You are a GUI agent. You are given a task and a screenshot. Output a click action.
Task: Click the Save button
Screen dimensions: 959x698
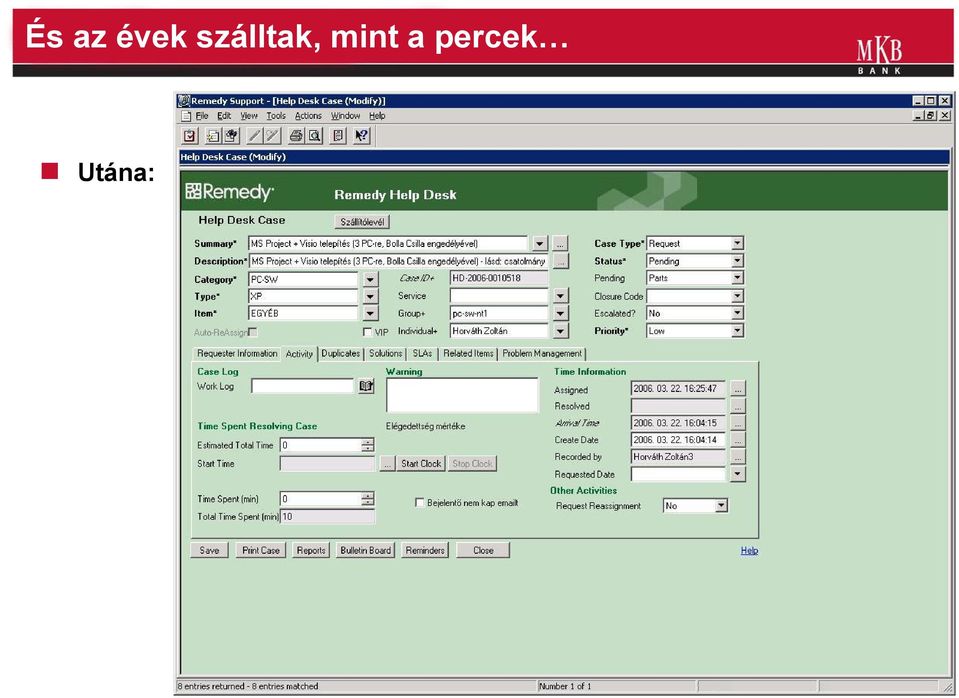(x=209, y=551)
